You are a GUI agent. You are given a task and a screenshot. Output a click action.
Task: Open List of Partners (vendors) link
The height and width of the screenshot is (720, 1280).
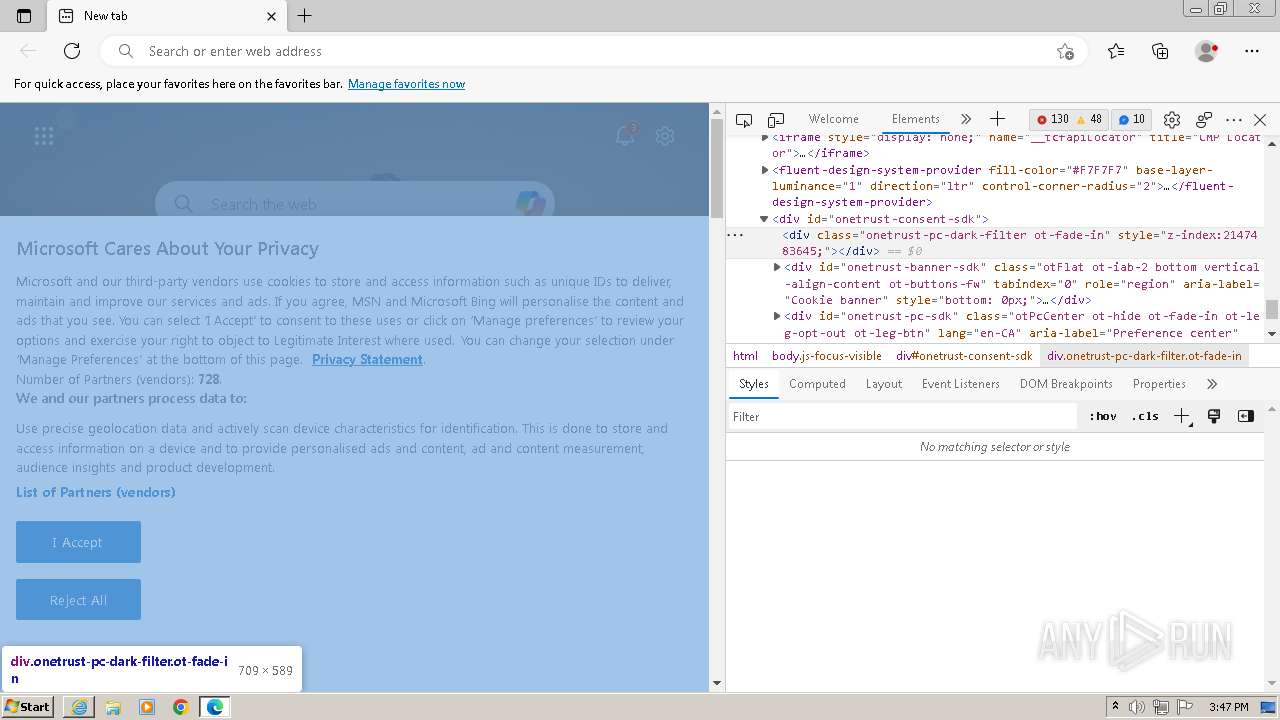click(x=96, y=492)
